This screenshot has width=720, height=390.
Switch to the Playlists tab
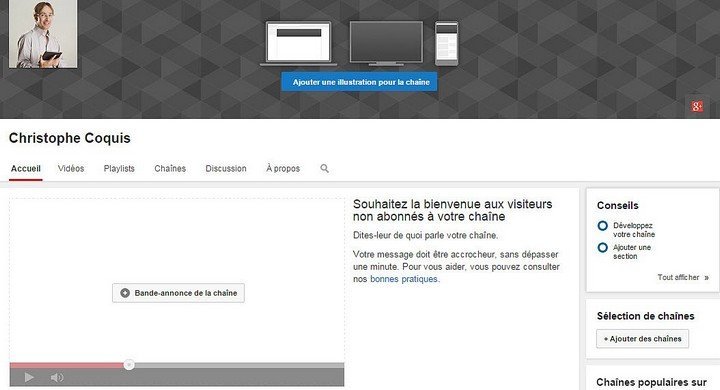pos(119,169)
